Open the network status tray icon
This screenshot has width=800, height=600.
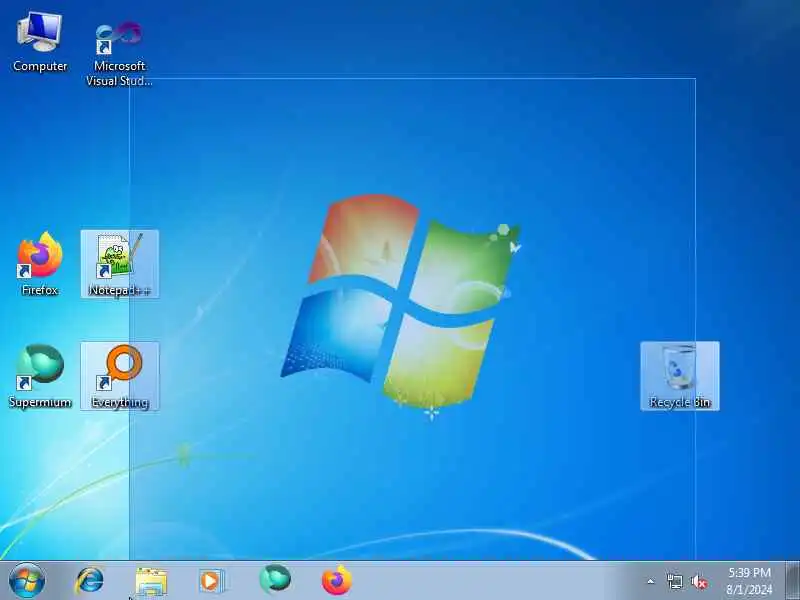[674, 581]
